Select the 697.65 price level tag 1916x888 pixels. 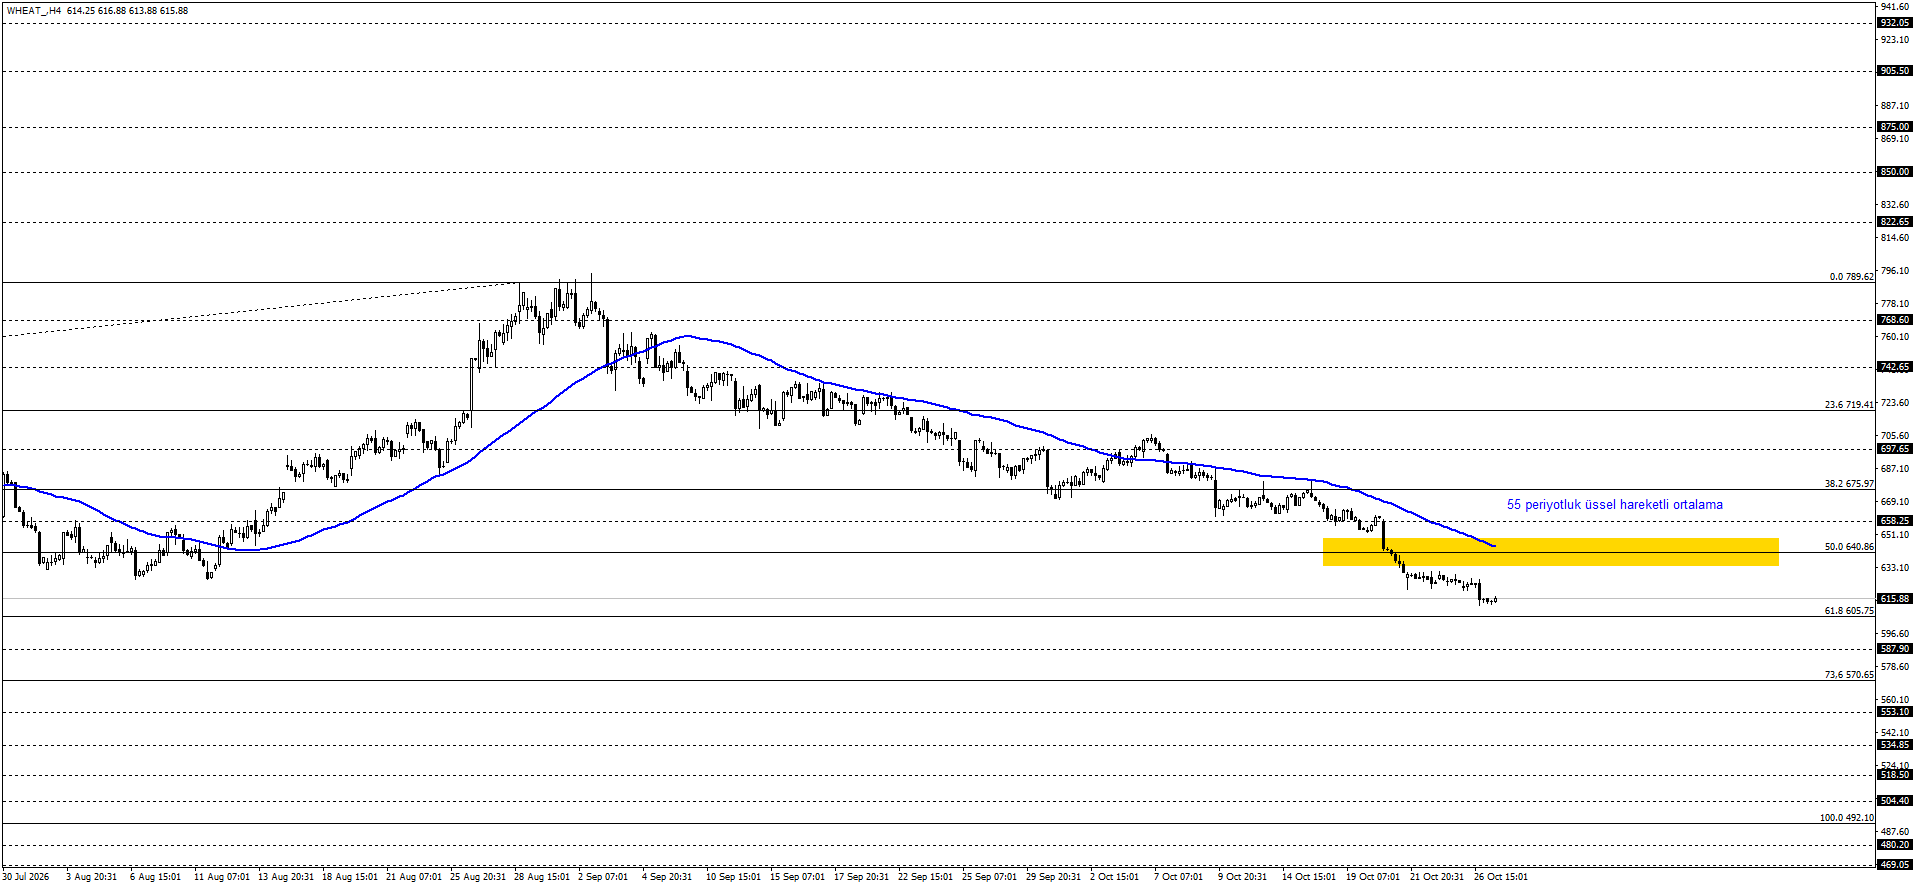click(1895, 449)
